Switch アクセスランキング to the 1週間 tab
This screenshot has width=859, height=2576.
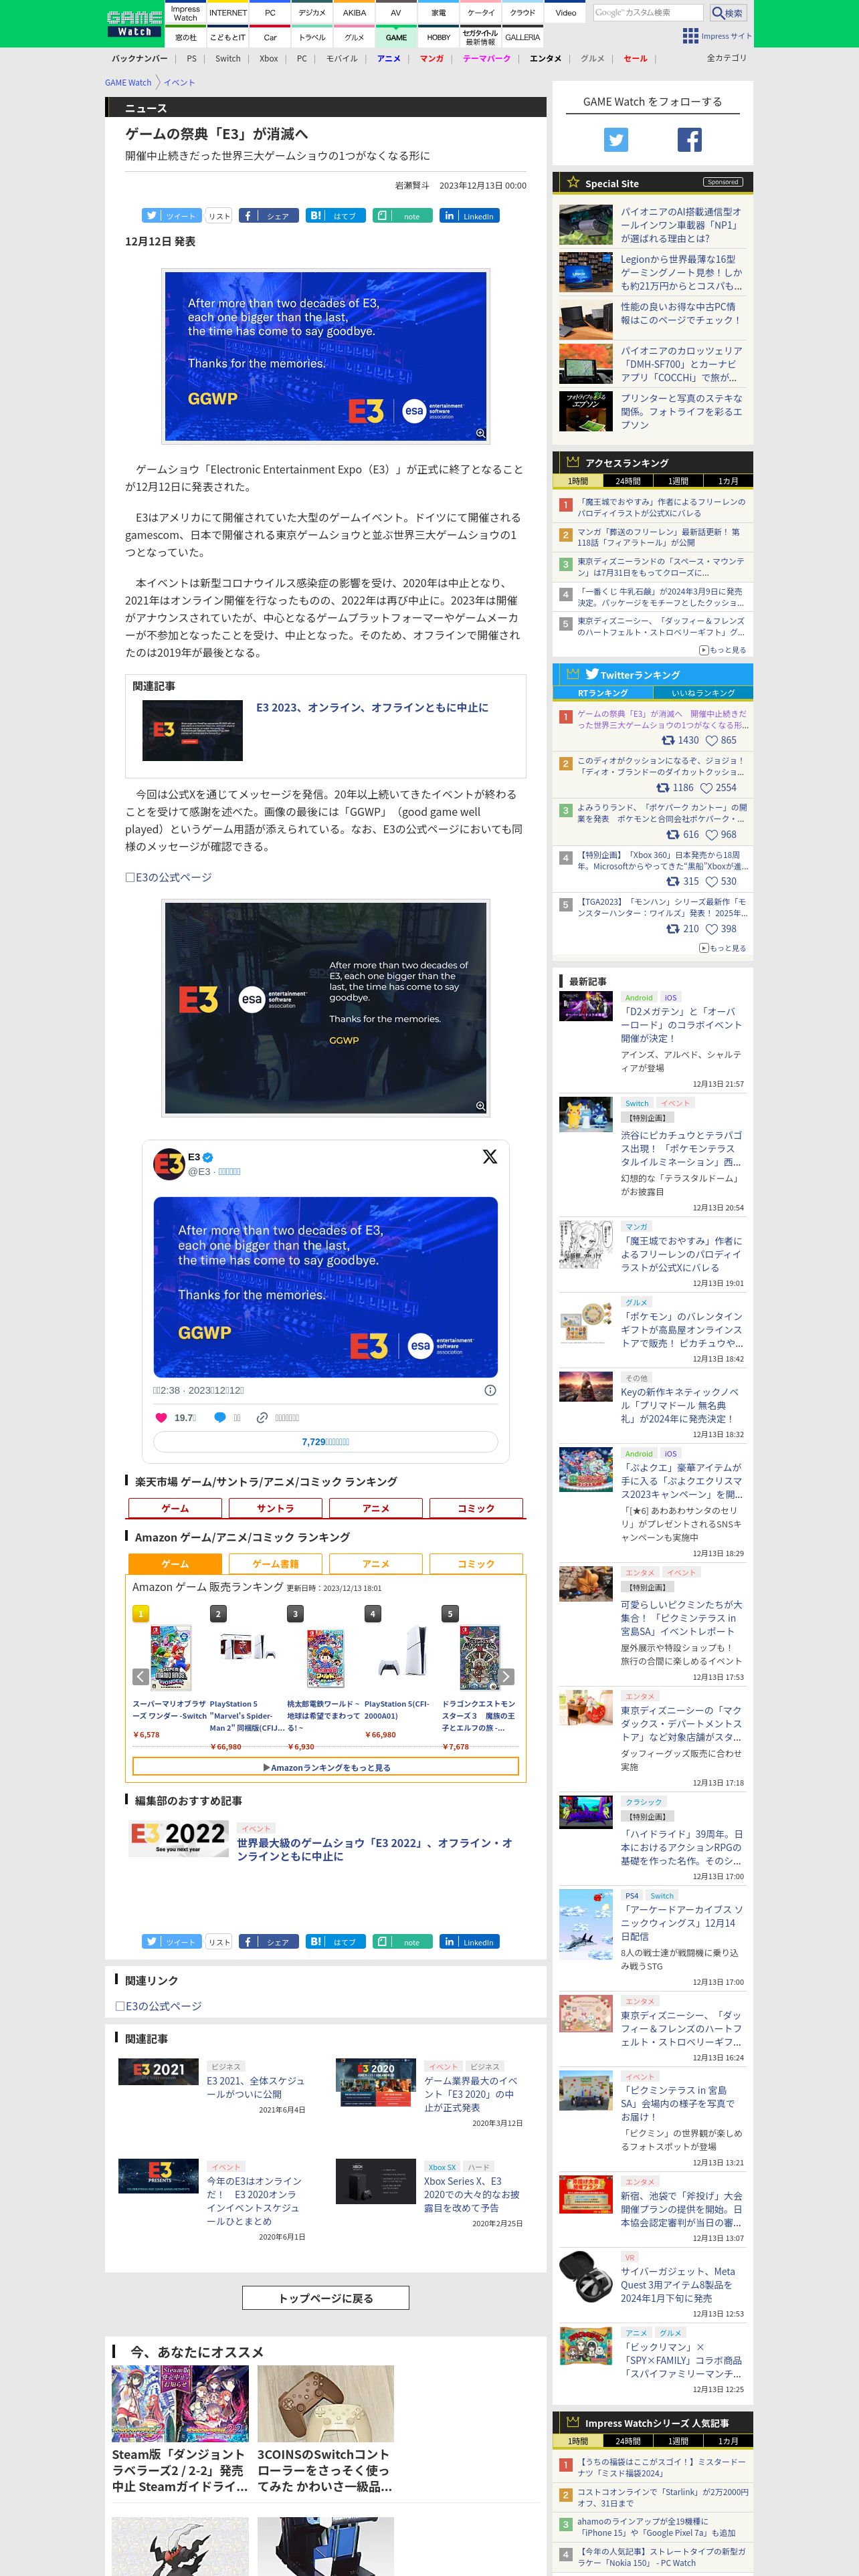pos(678,481)
